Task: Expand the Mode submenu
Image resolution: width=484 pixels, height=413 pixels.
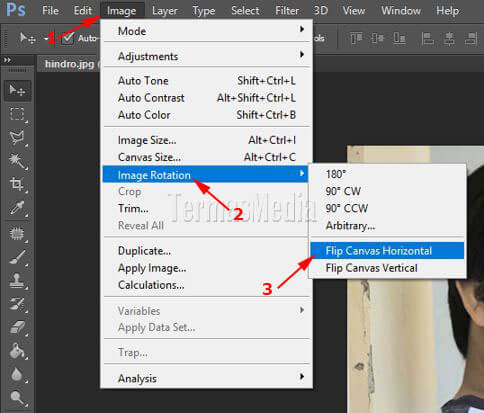Action: (x=206, y=31)
